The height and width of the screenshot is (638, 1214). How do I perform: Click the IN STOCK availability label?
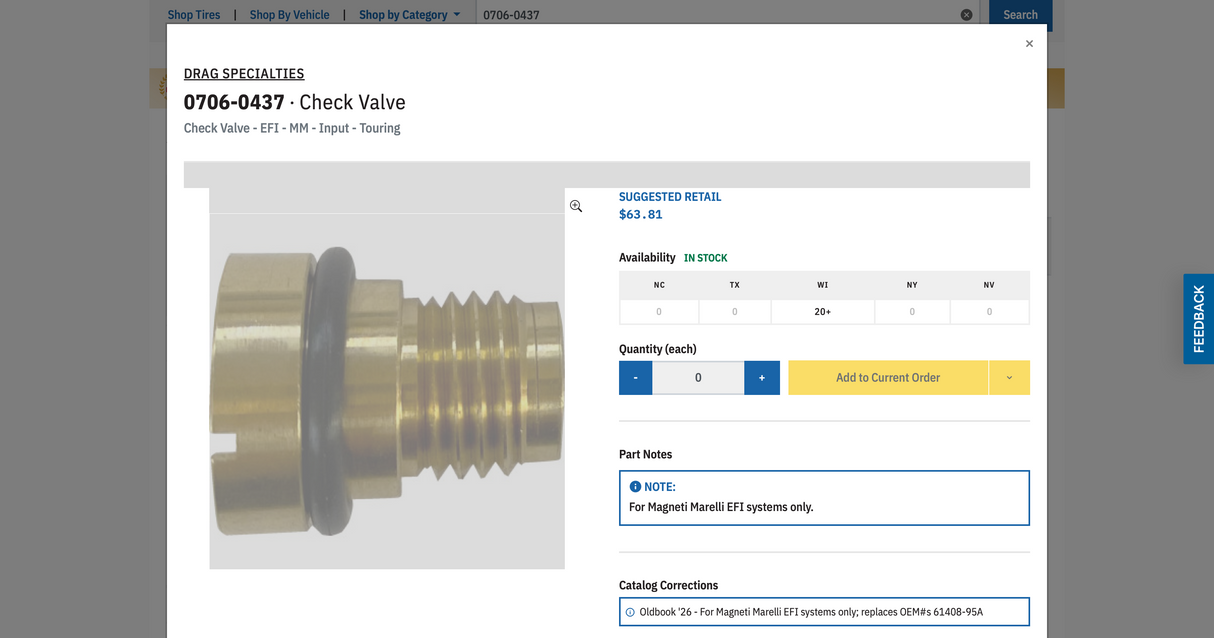tap(706, 258)
